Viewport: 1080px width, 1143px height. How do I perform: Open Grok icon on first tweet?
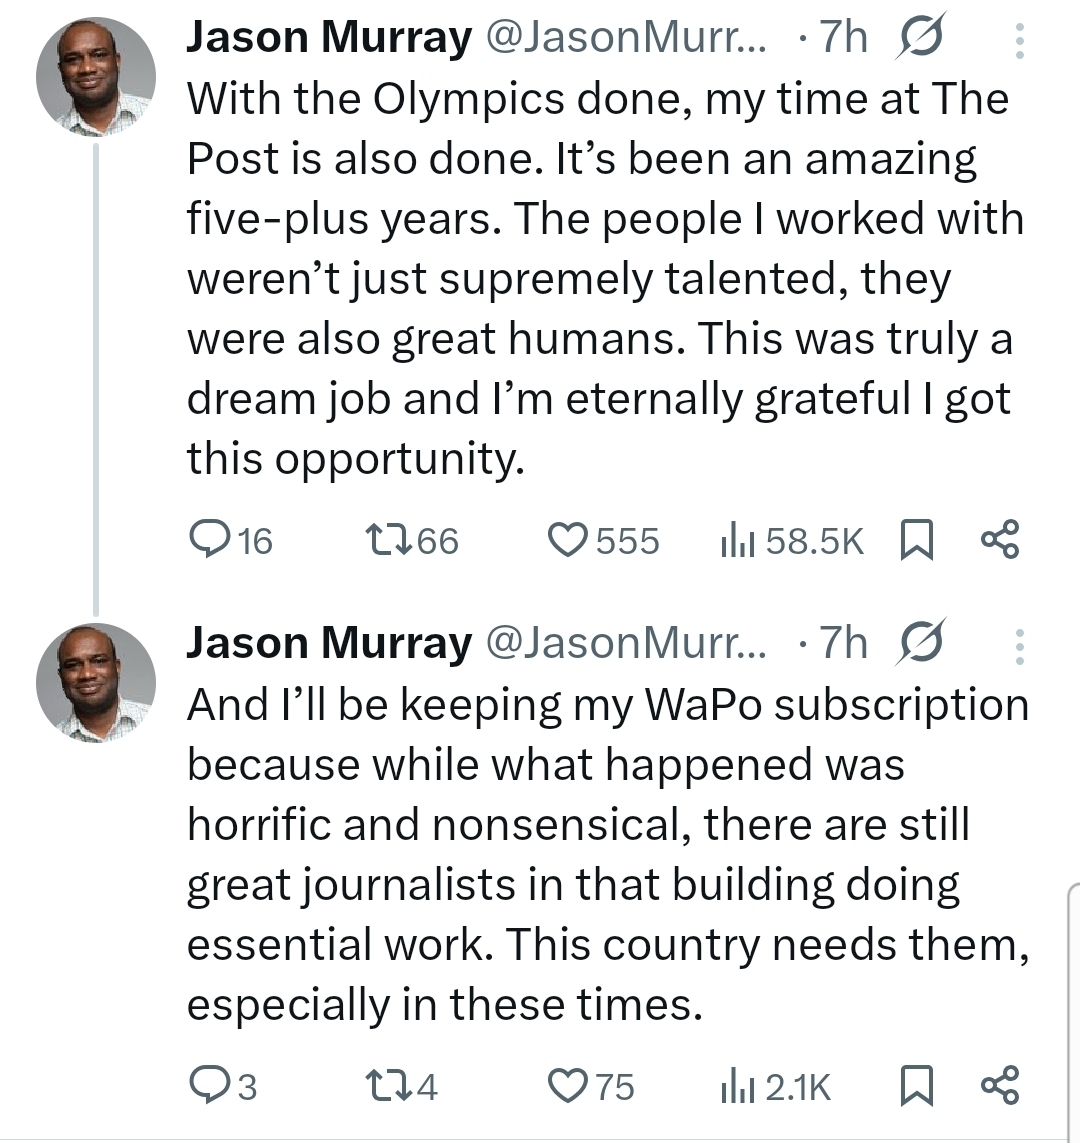(x=920, y=38)
